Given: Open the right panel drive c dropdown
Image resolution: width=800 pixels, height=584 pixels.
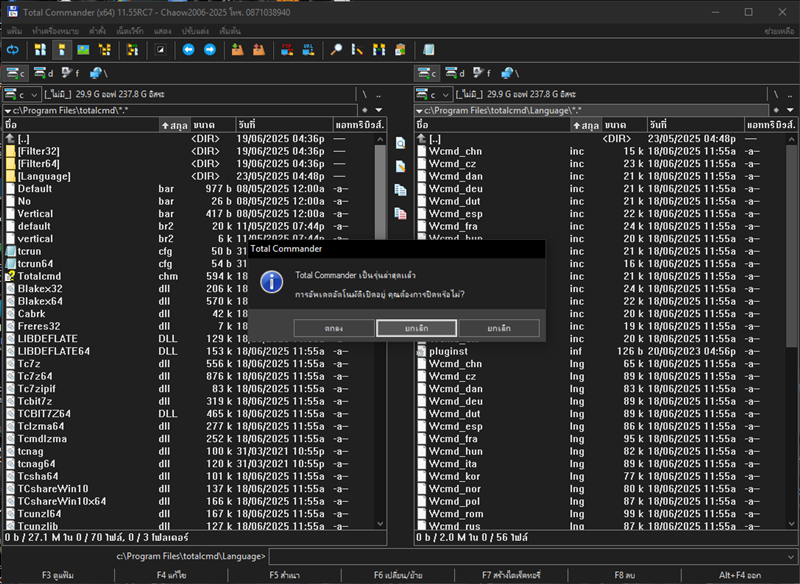Looking at the screenshot, I should [x=434, y=93].
